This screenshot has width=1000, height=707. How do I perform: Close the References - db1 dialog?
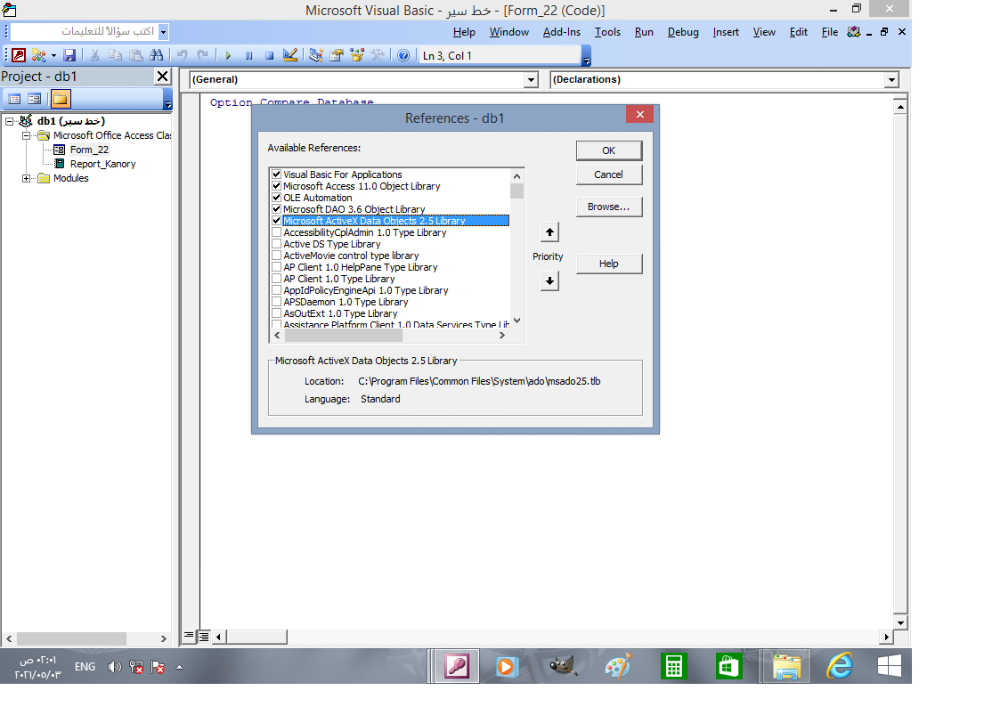click(640, 114)
